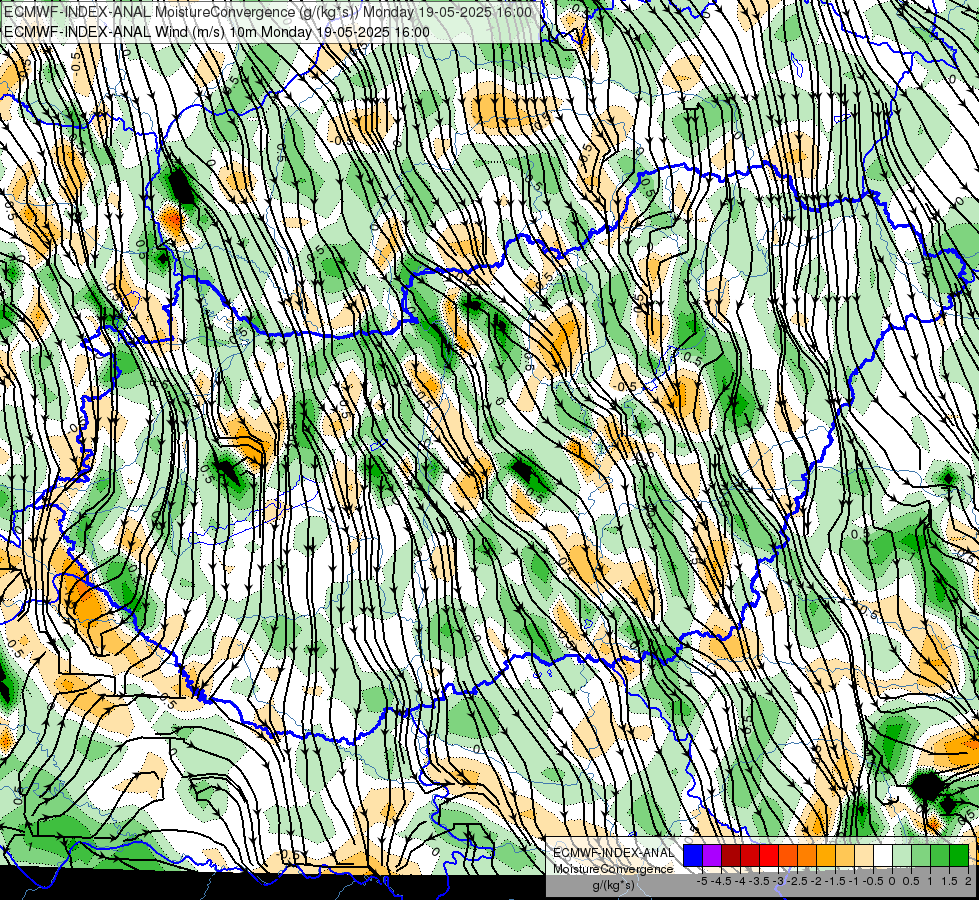Click the white legend swatch
Image resolution: width=979 pixels, height=900 pixels.
pyautogui.click(x=883, y=855)
